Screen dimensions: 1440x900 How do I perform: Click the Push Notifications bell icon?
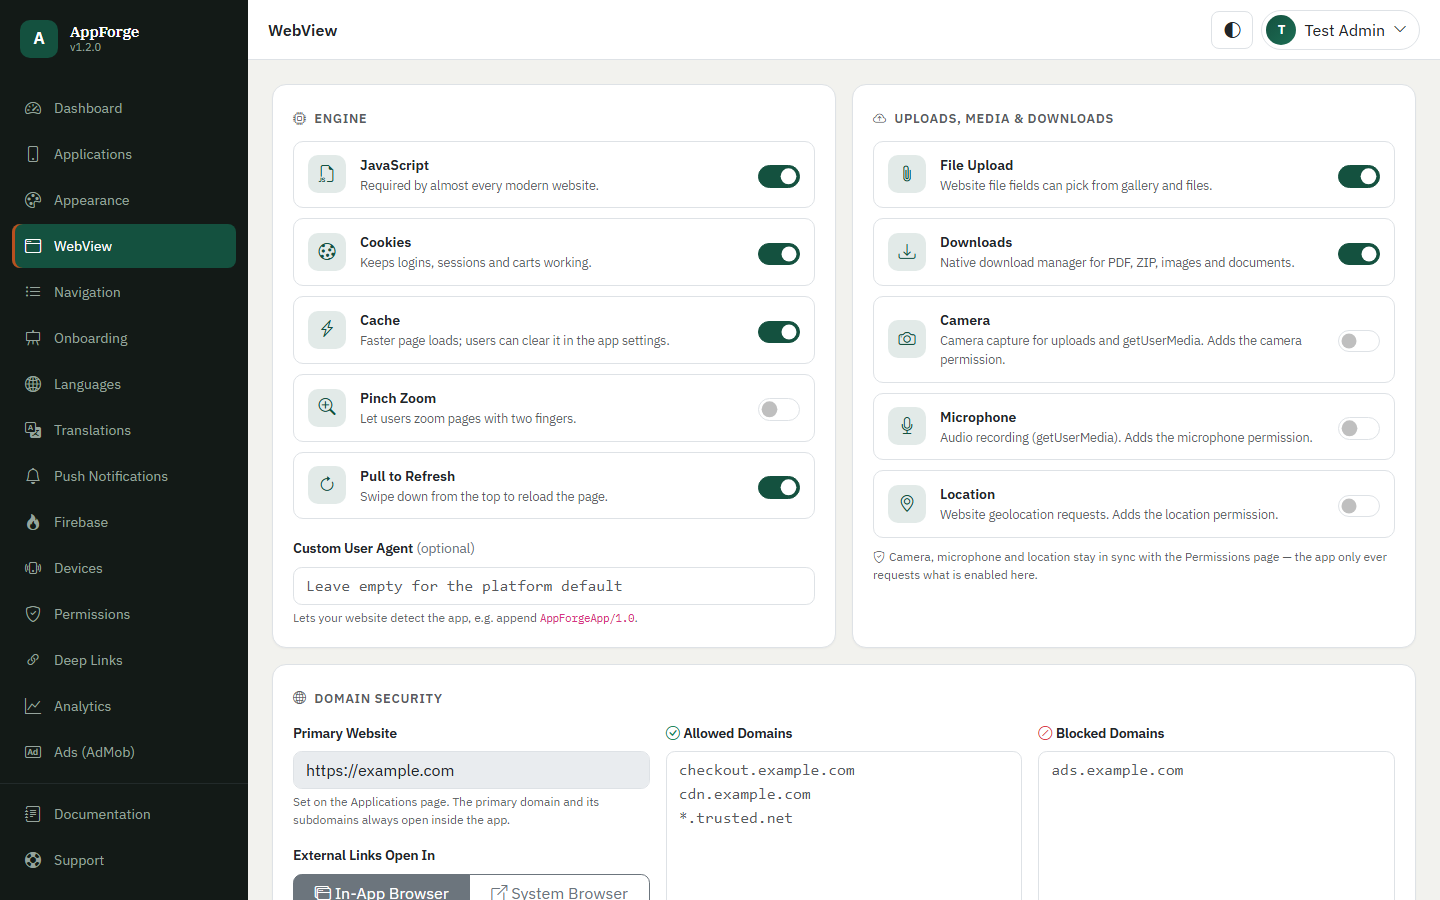(x=33, y=476)
